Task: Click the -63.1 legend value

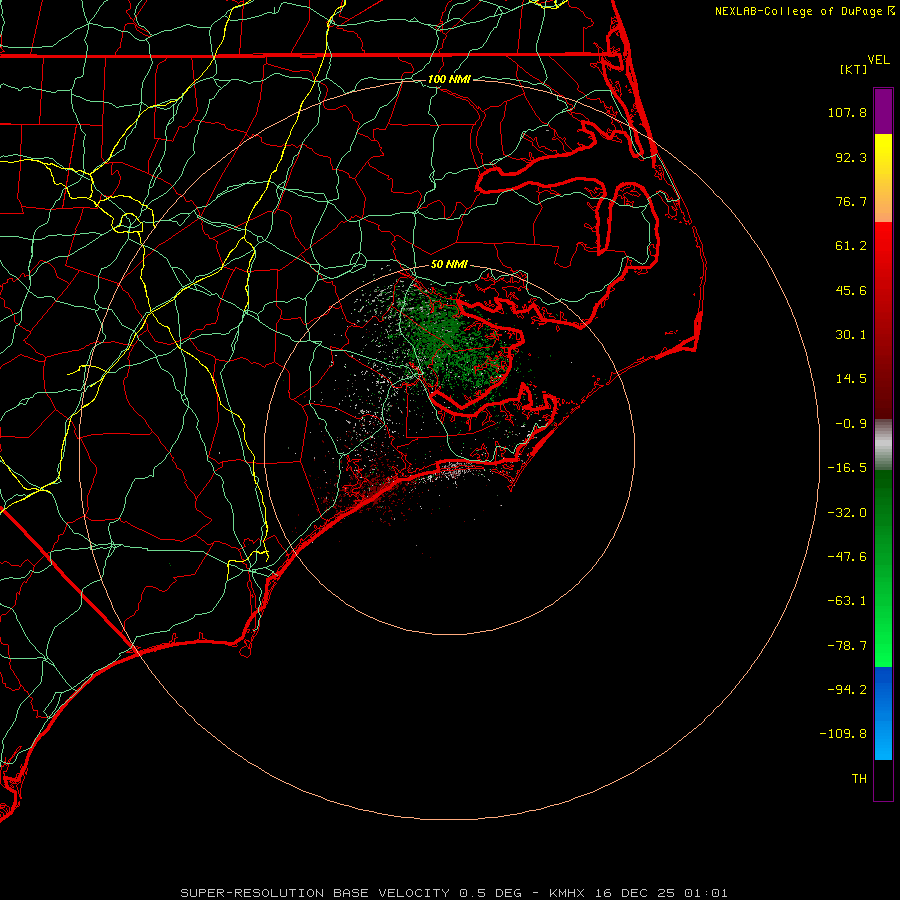Action: 847,601
